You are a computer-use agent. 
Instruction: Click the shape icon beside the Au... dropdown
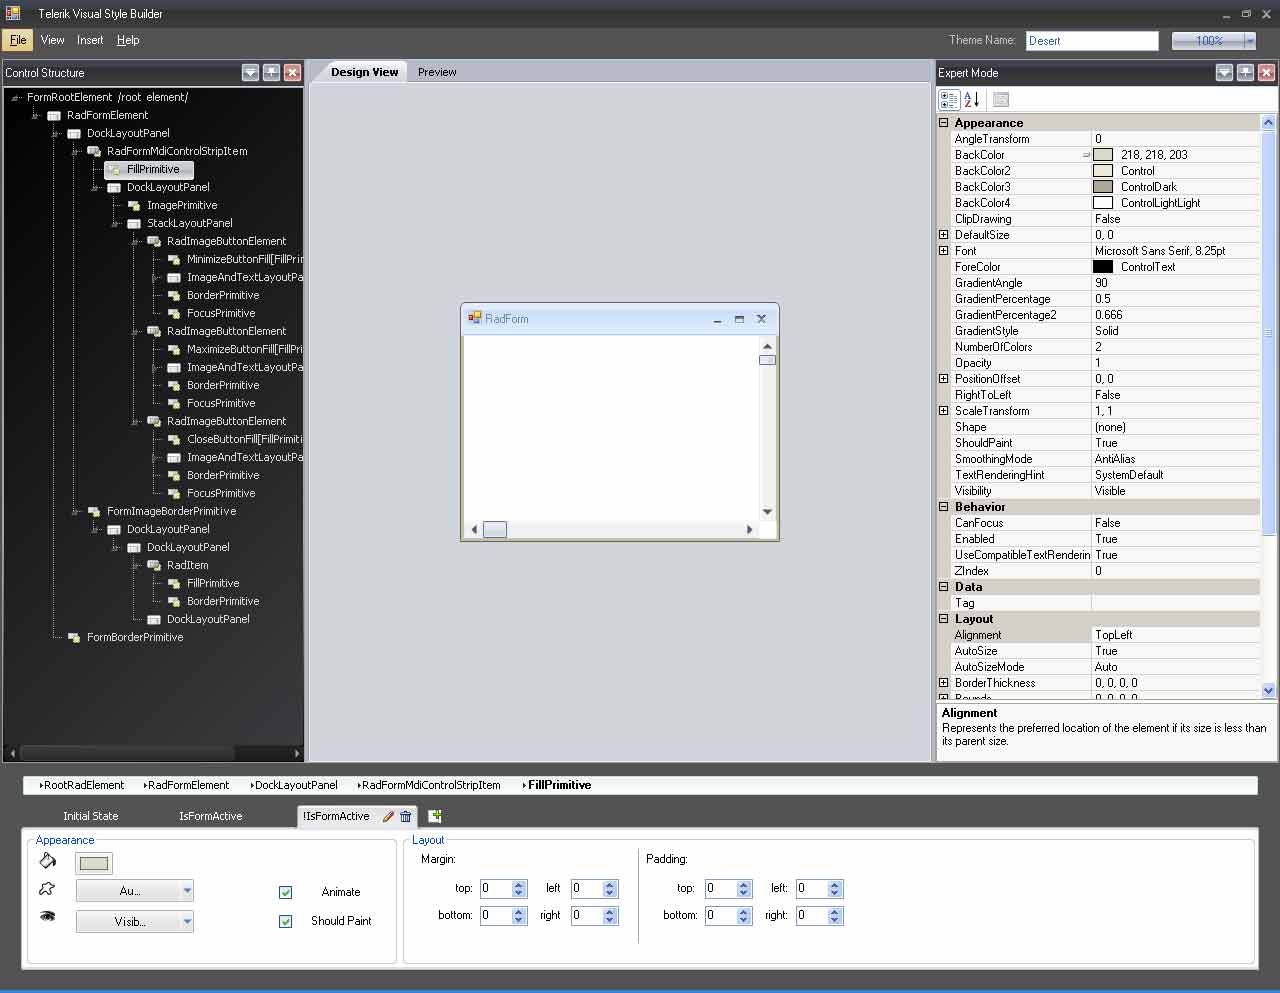click(x=47, y=889)
